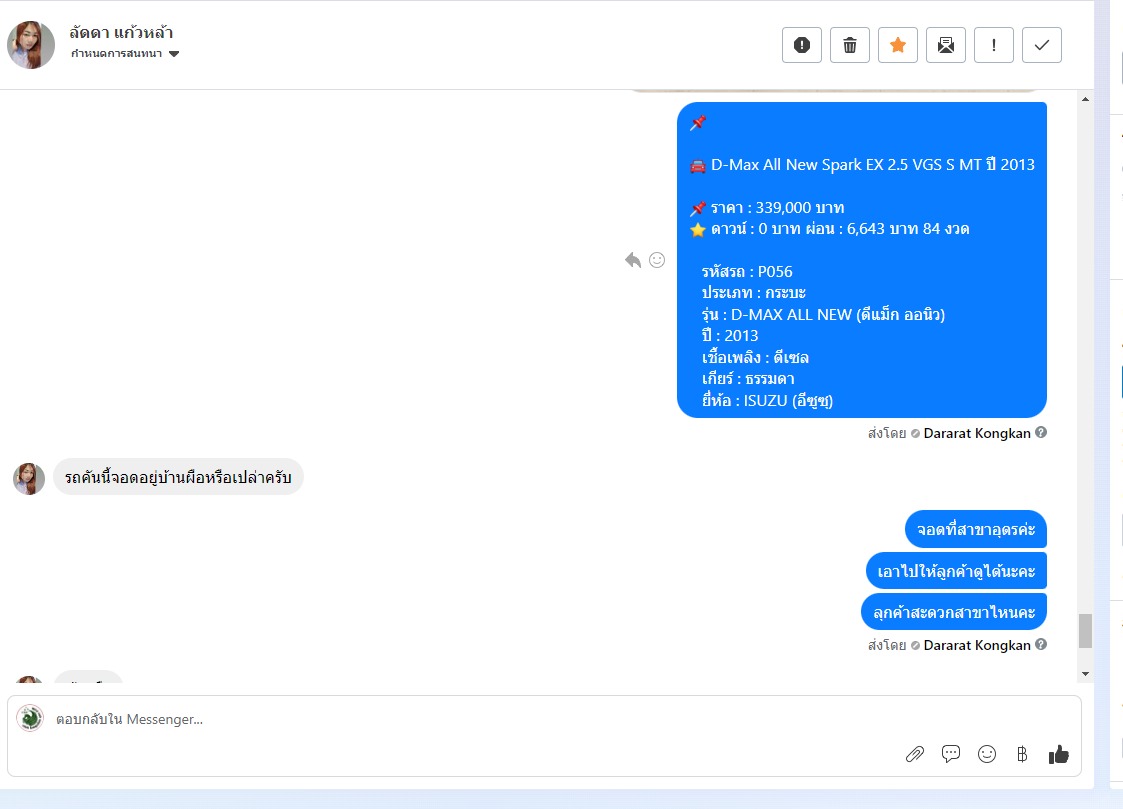Open payment request baht icon
Screen dimensions: 1123x809
coord(1022,754)
